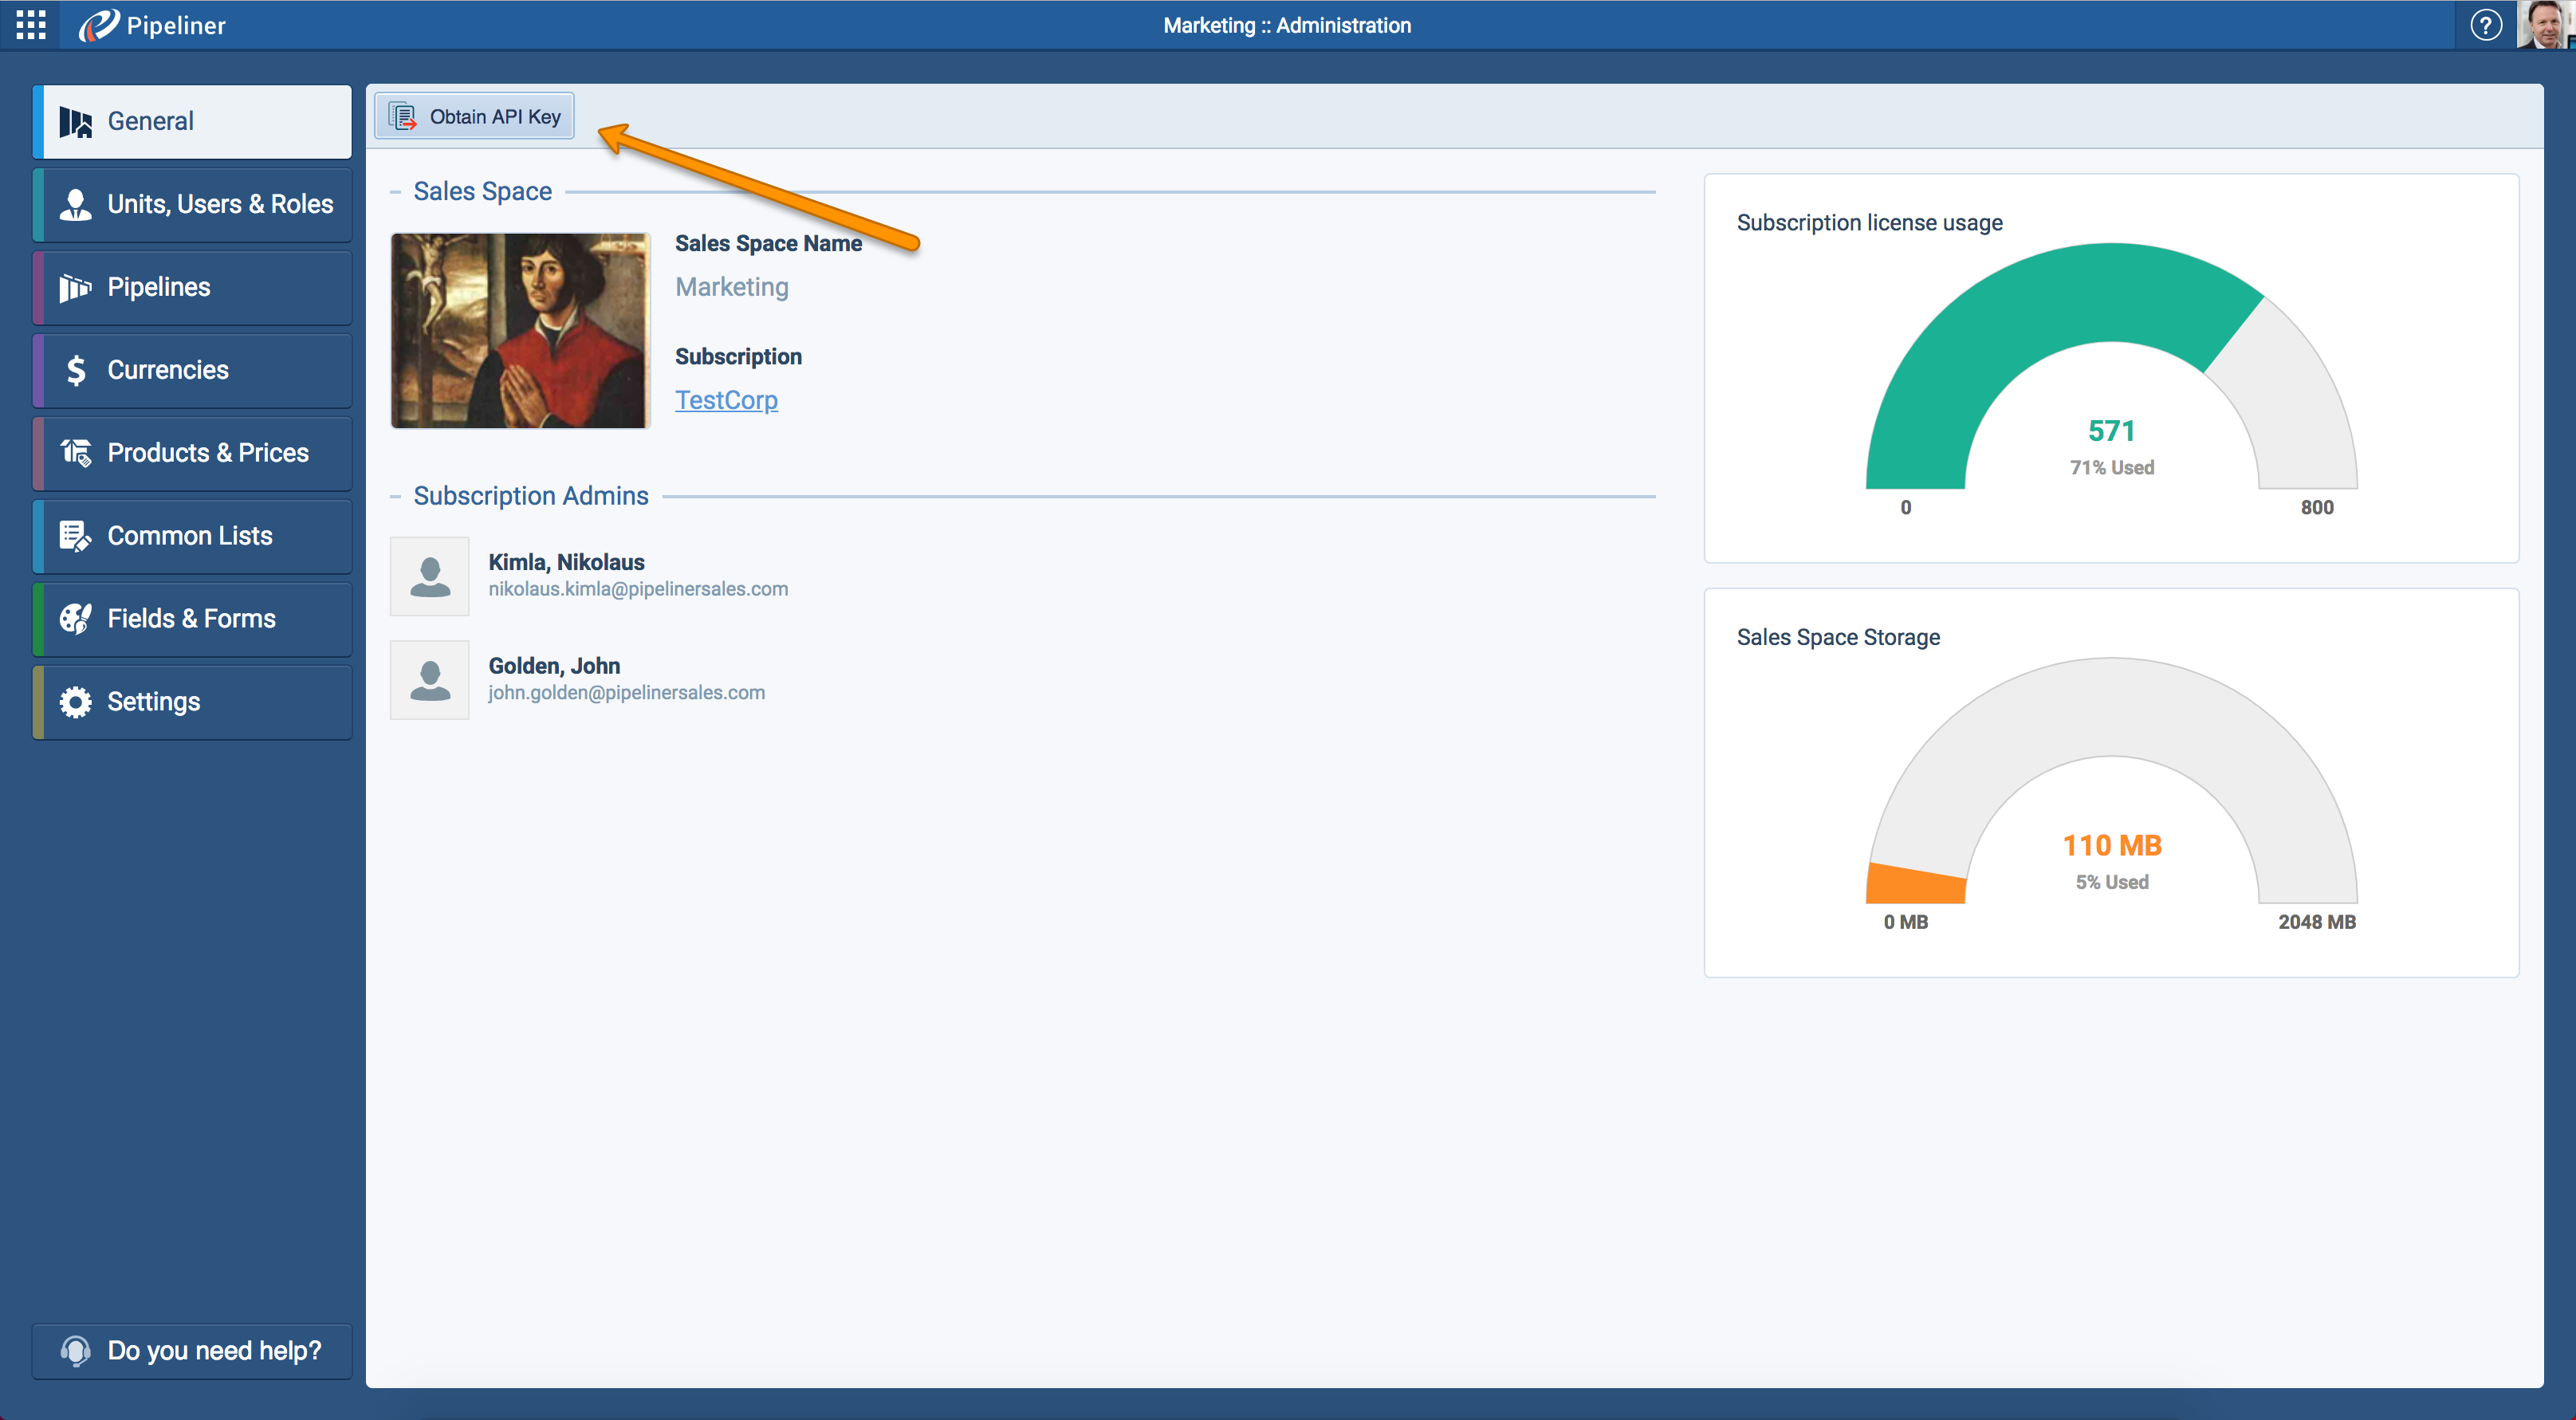Open the TestCorp subscription link

pos(726,400)
